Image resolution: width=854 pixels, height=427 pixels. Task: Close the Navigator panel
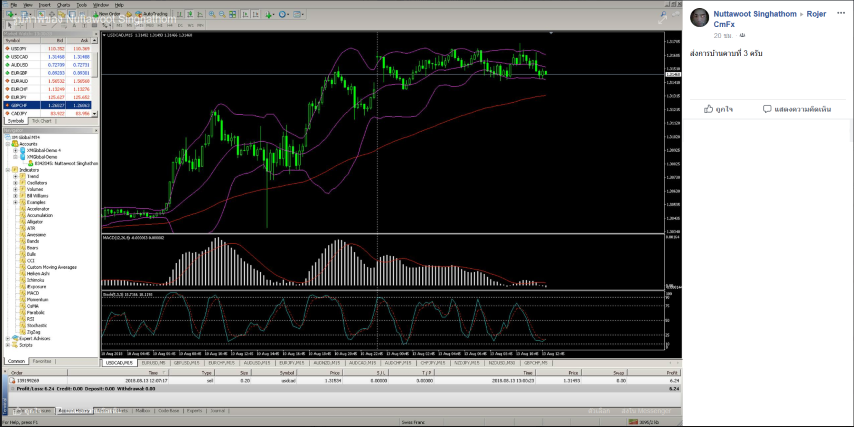[x=97, y=131]
